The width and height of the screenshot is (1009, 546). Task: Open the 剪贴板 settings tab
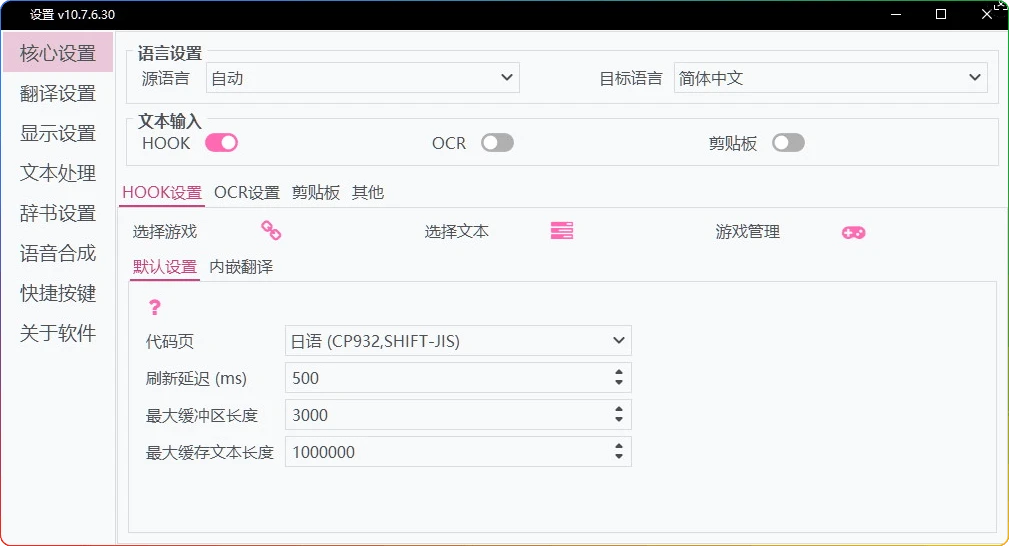(x=315, y=193)
